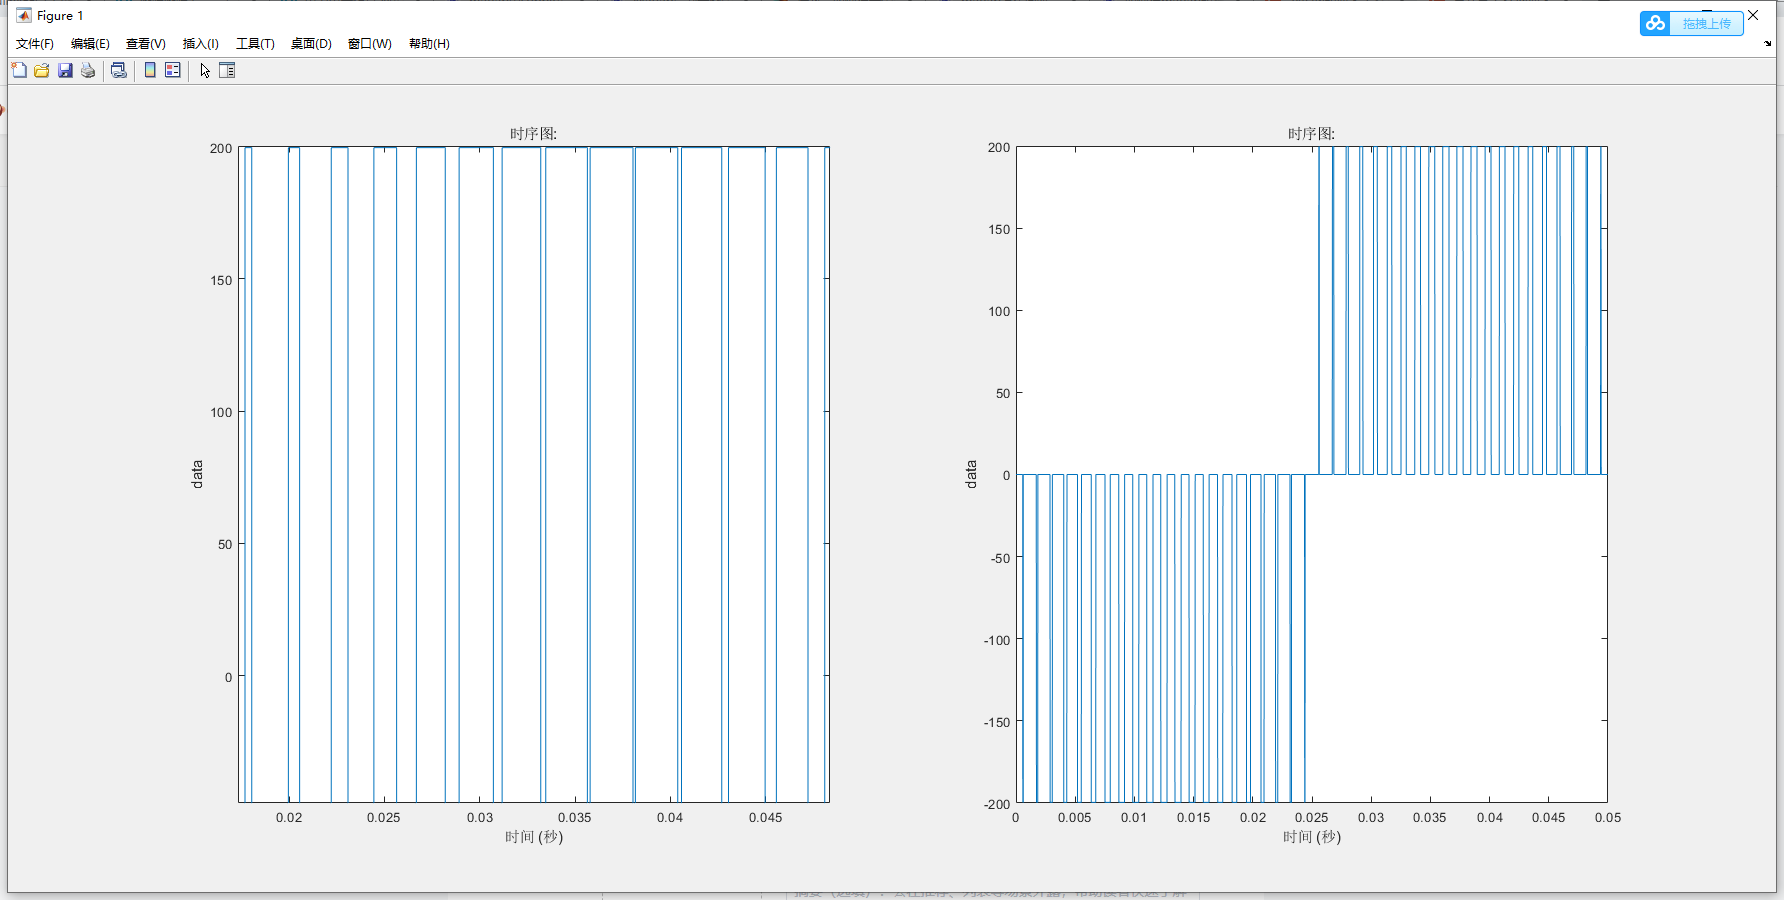Open the Property Inspector toolbar icon
The width and height of the screenshot is (1784, 900).
(x=227, y=70)
